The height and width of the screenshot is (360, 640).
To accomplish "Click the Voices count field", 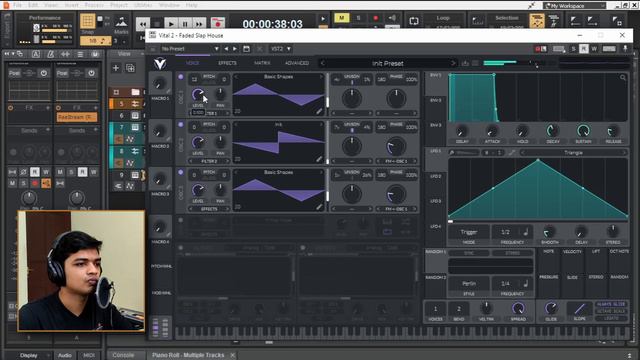I will click(435, 309).
